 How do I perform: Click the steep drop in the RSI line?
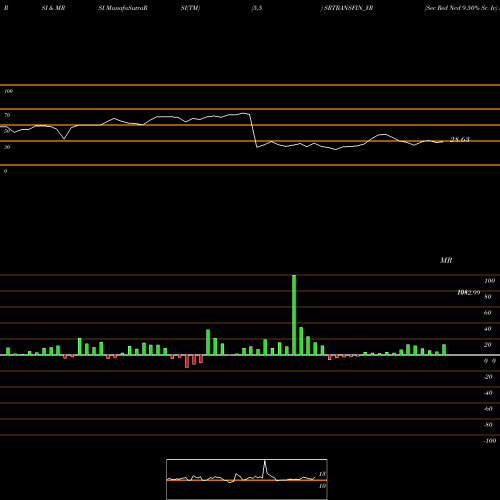coord(253,131)
